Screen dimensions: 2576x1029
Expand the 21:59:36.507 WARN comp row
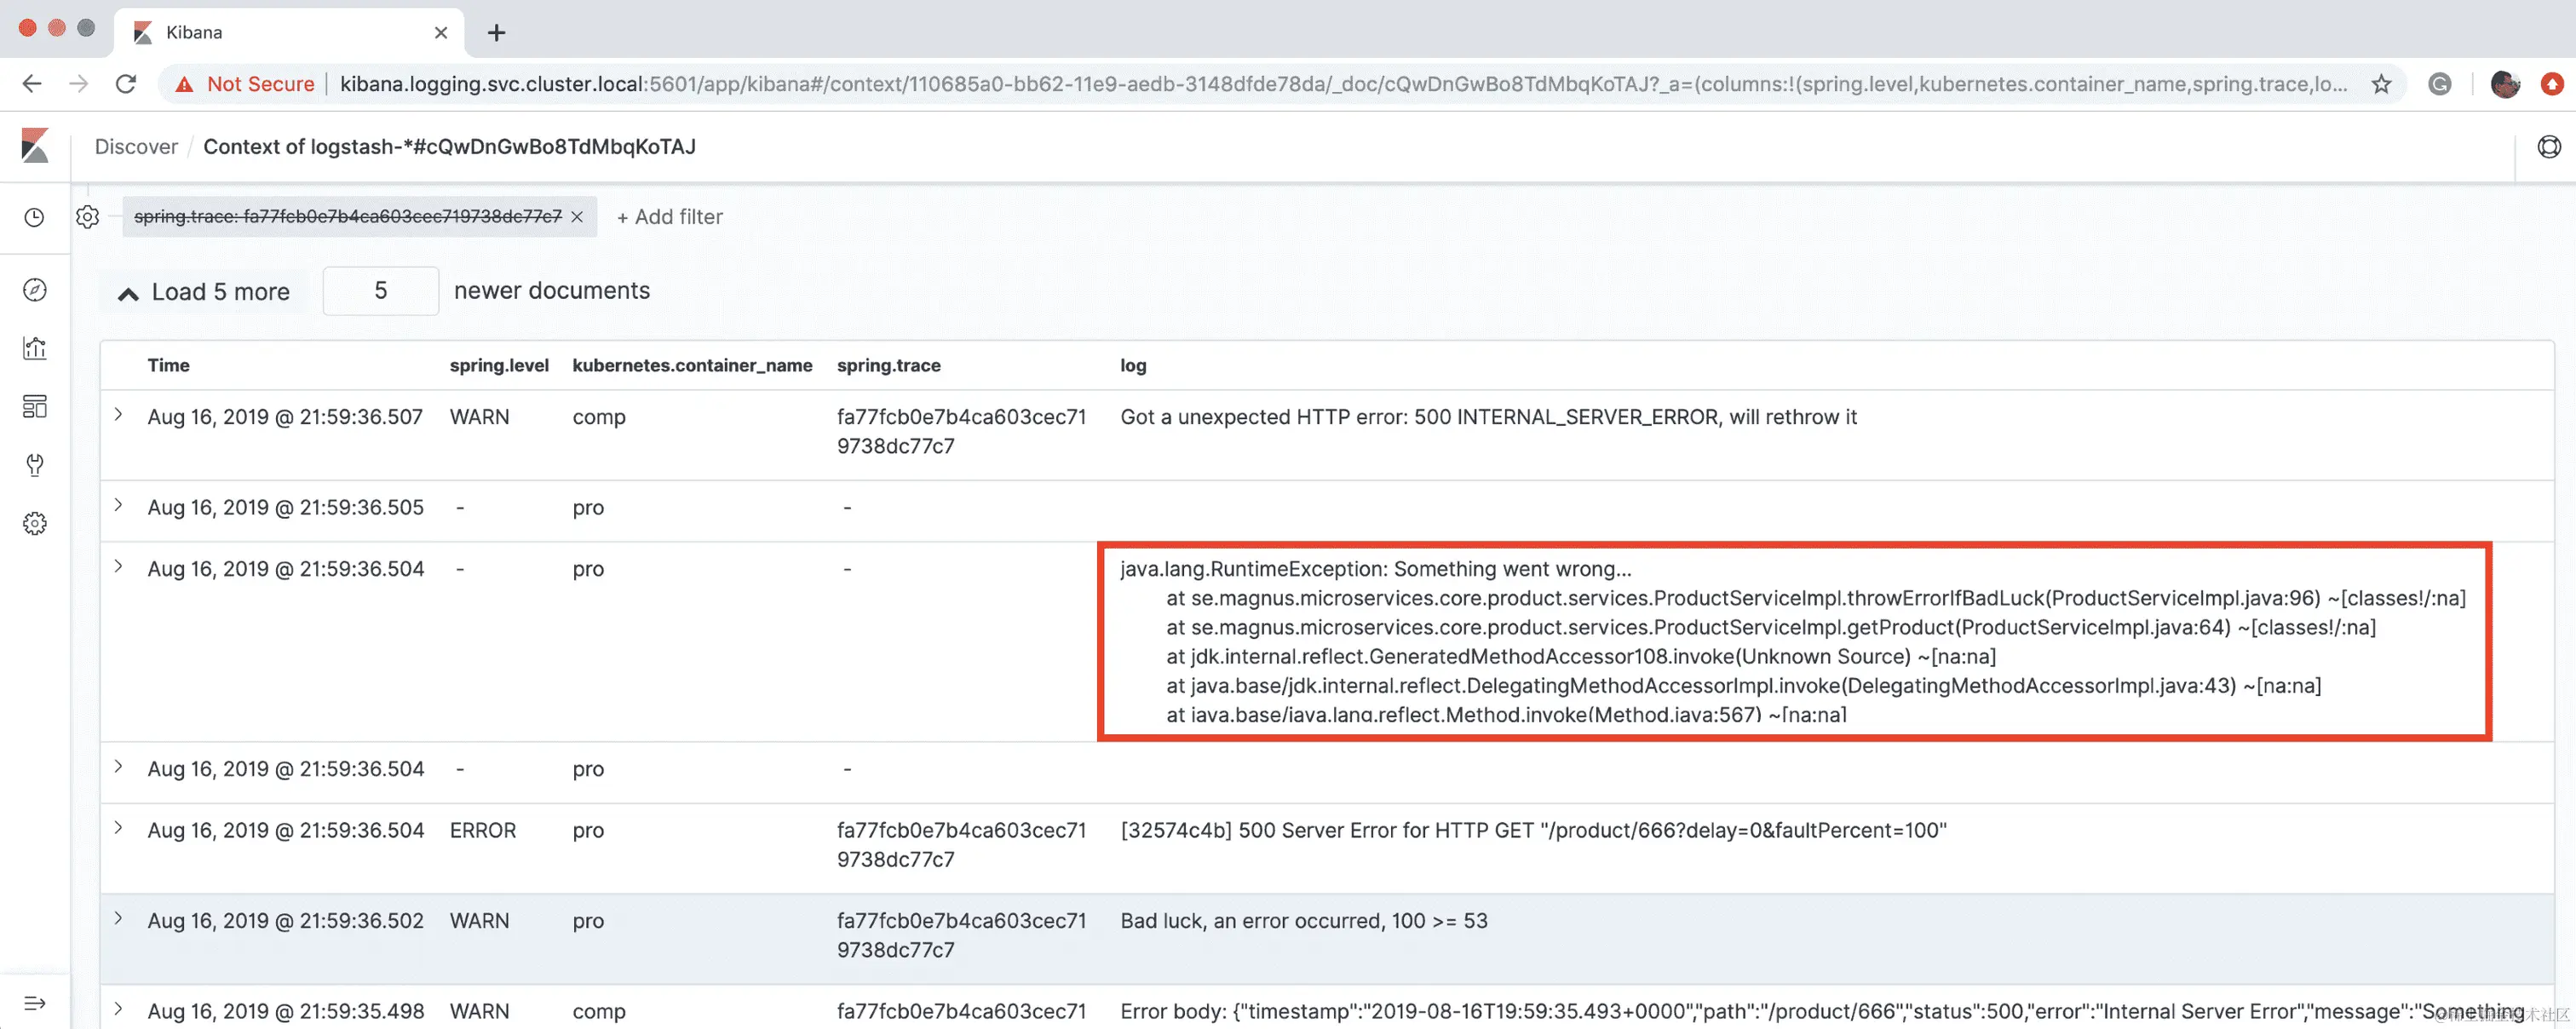click(x=119, y=415)
